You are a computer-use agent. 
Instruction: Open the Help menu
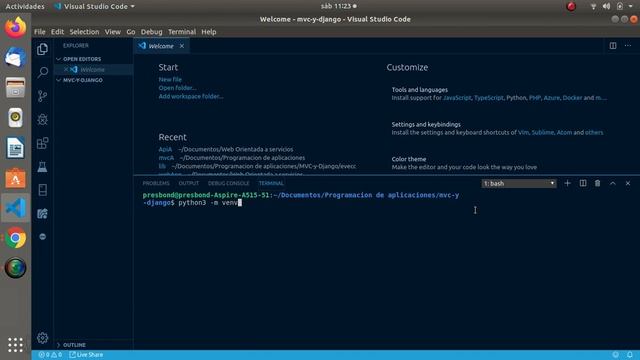pos(209,32)
